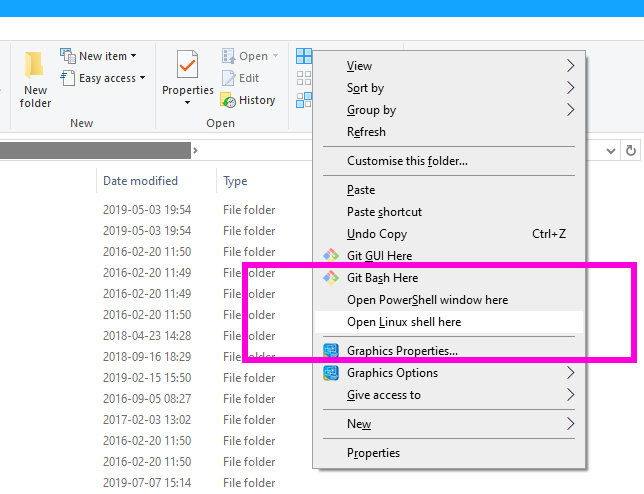Image resolution: width=644 pixels, height=494 pixels.
Task: Select Open PowerShell window here
Action: [x=449, y=300]
